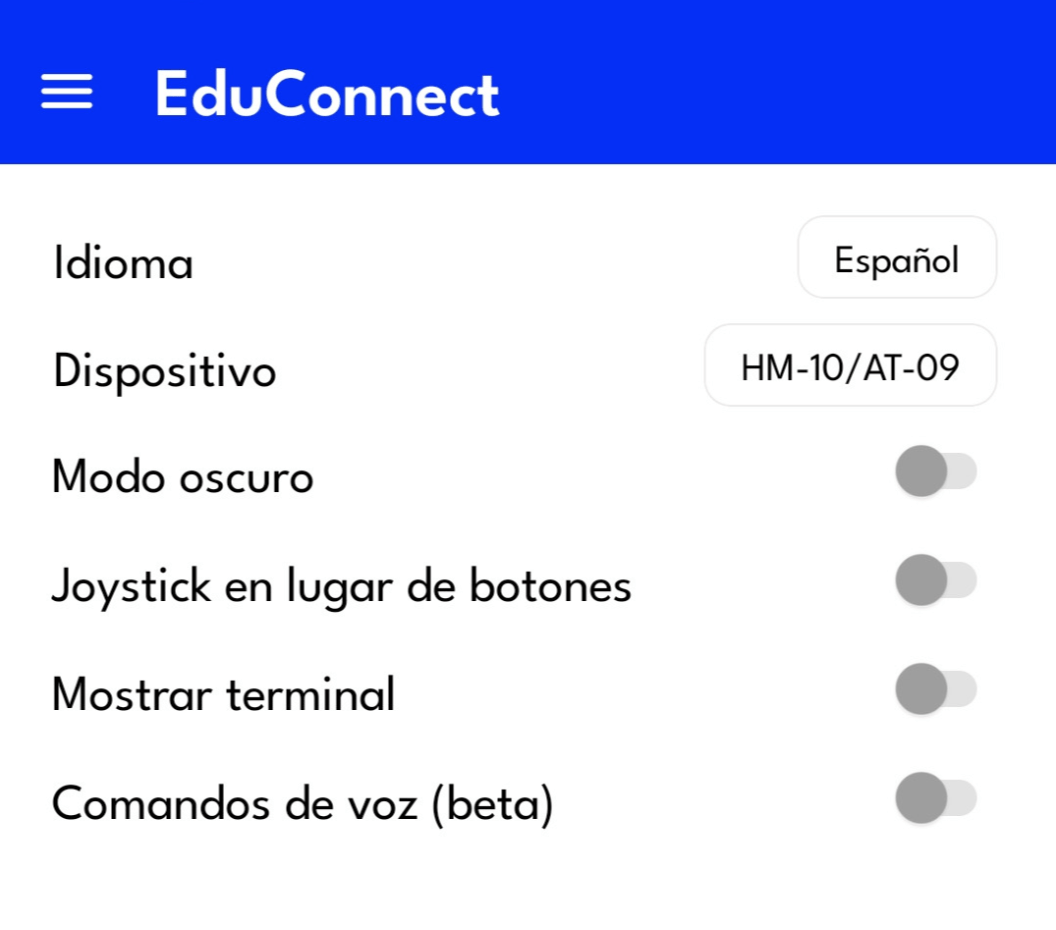The image size is (1056, 930).
Task: Select the Modo oscuro text label
Action: 183,477
